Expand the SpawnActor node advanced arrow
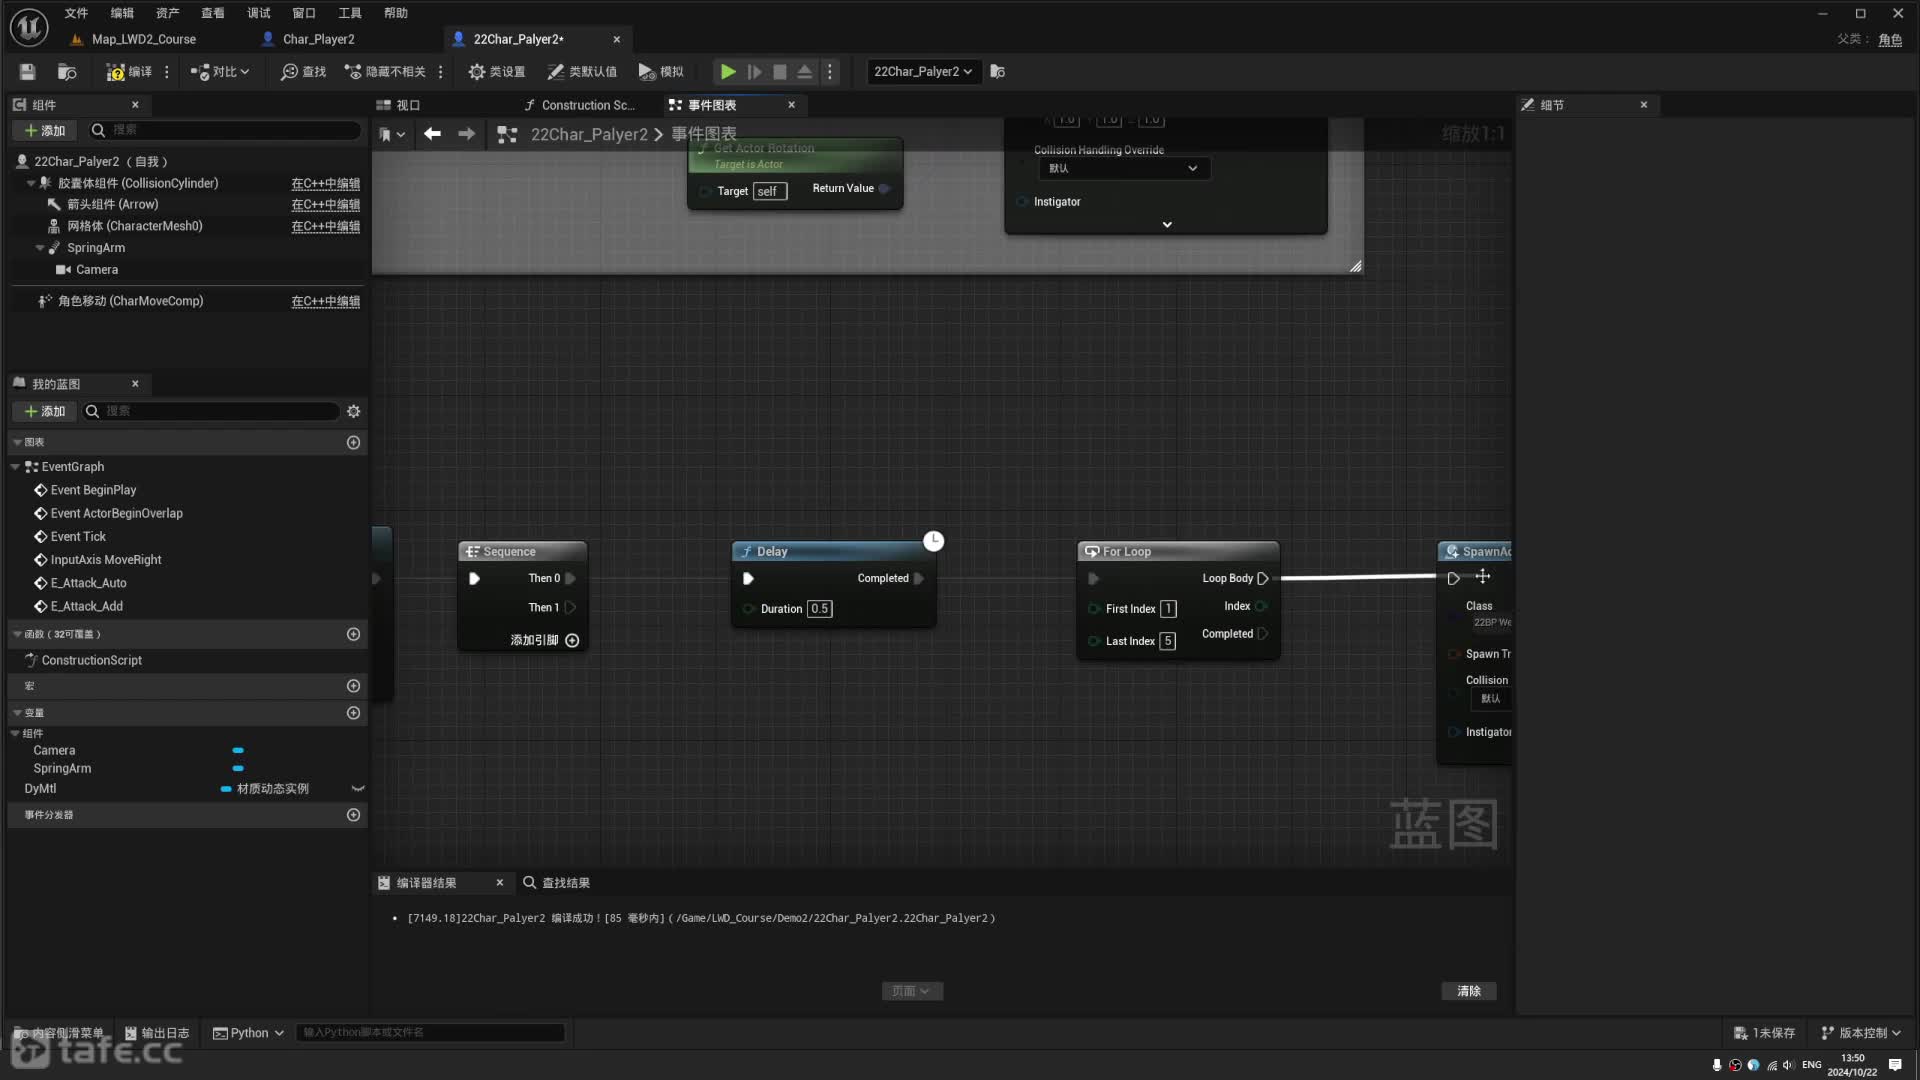 [1167, 225]
